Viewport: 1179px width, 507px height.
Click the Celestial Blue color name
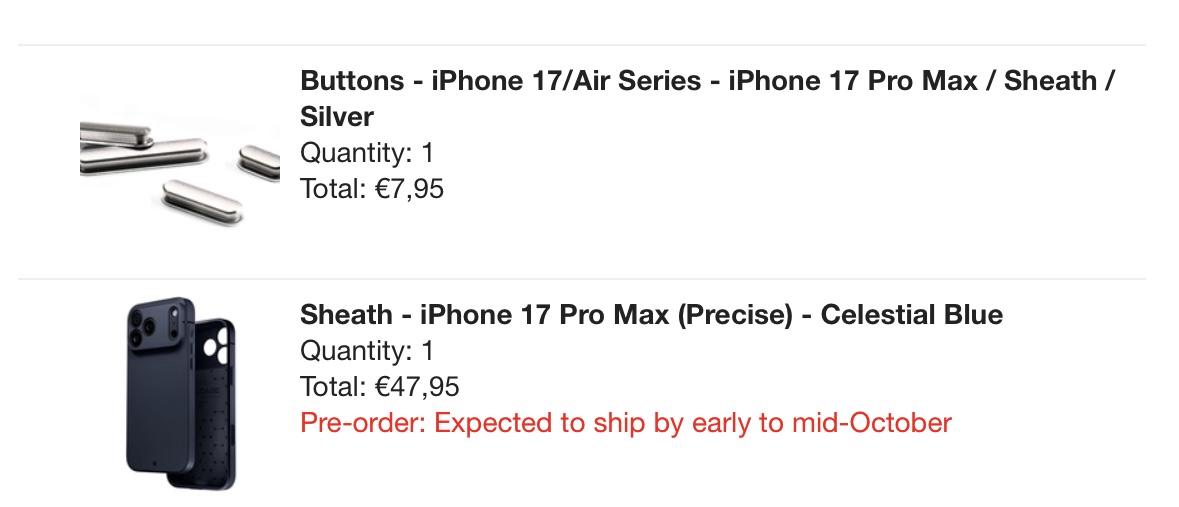pyautogui.click(x=911, y=315)
